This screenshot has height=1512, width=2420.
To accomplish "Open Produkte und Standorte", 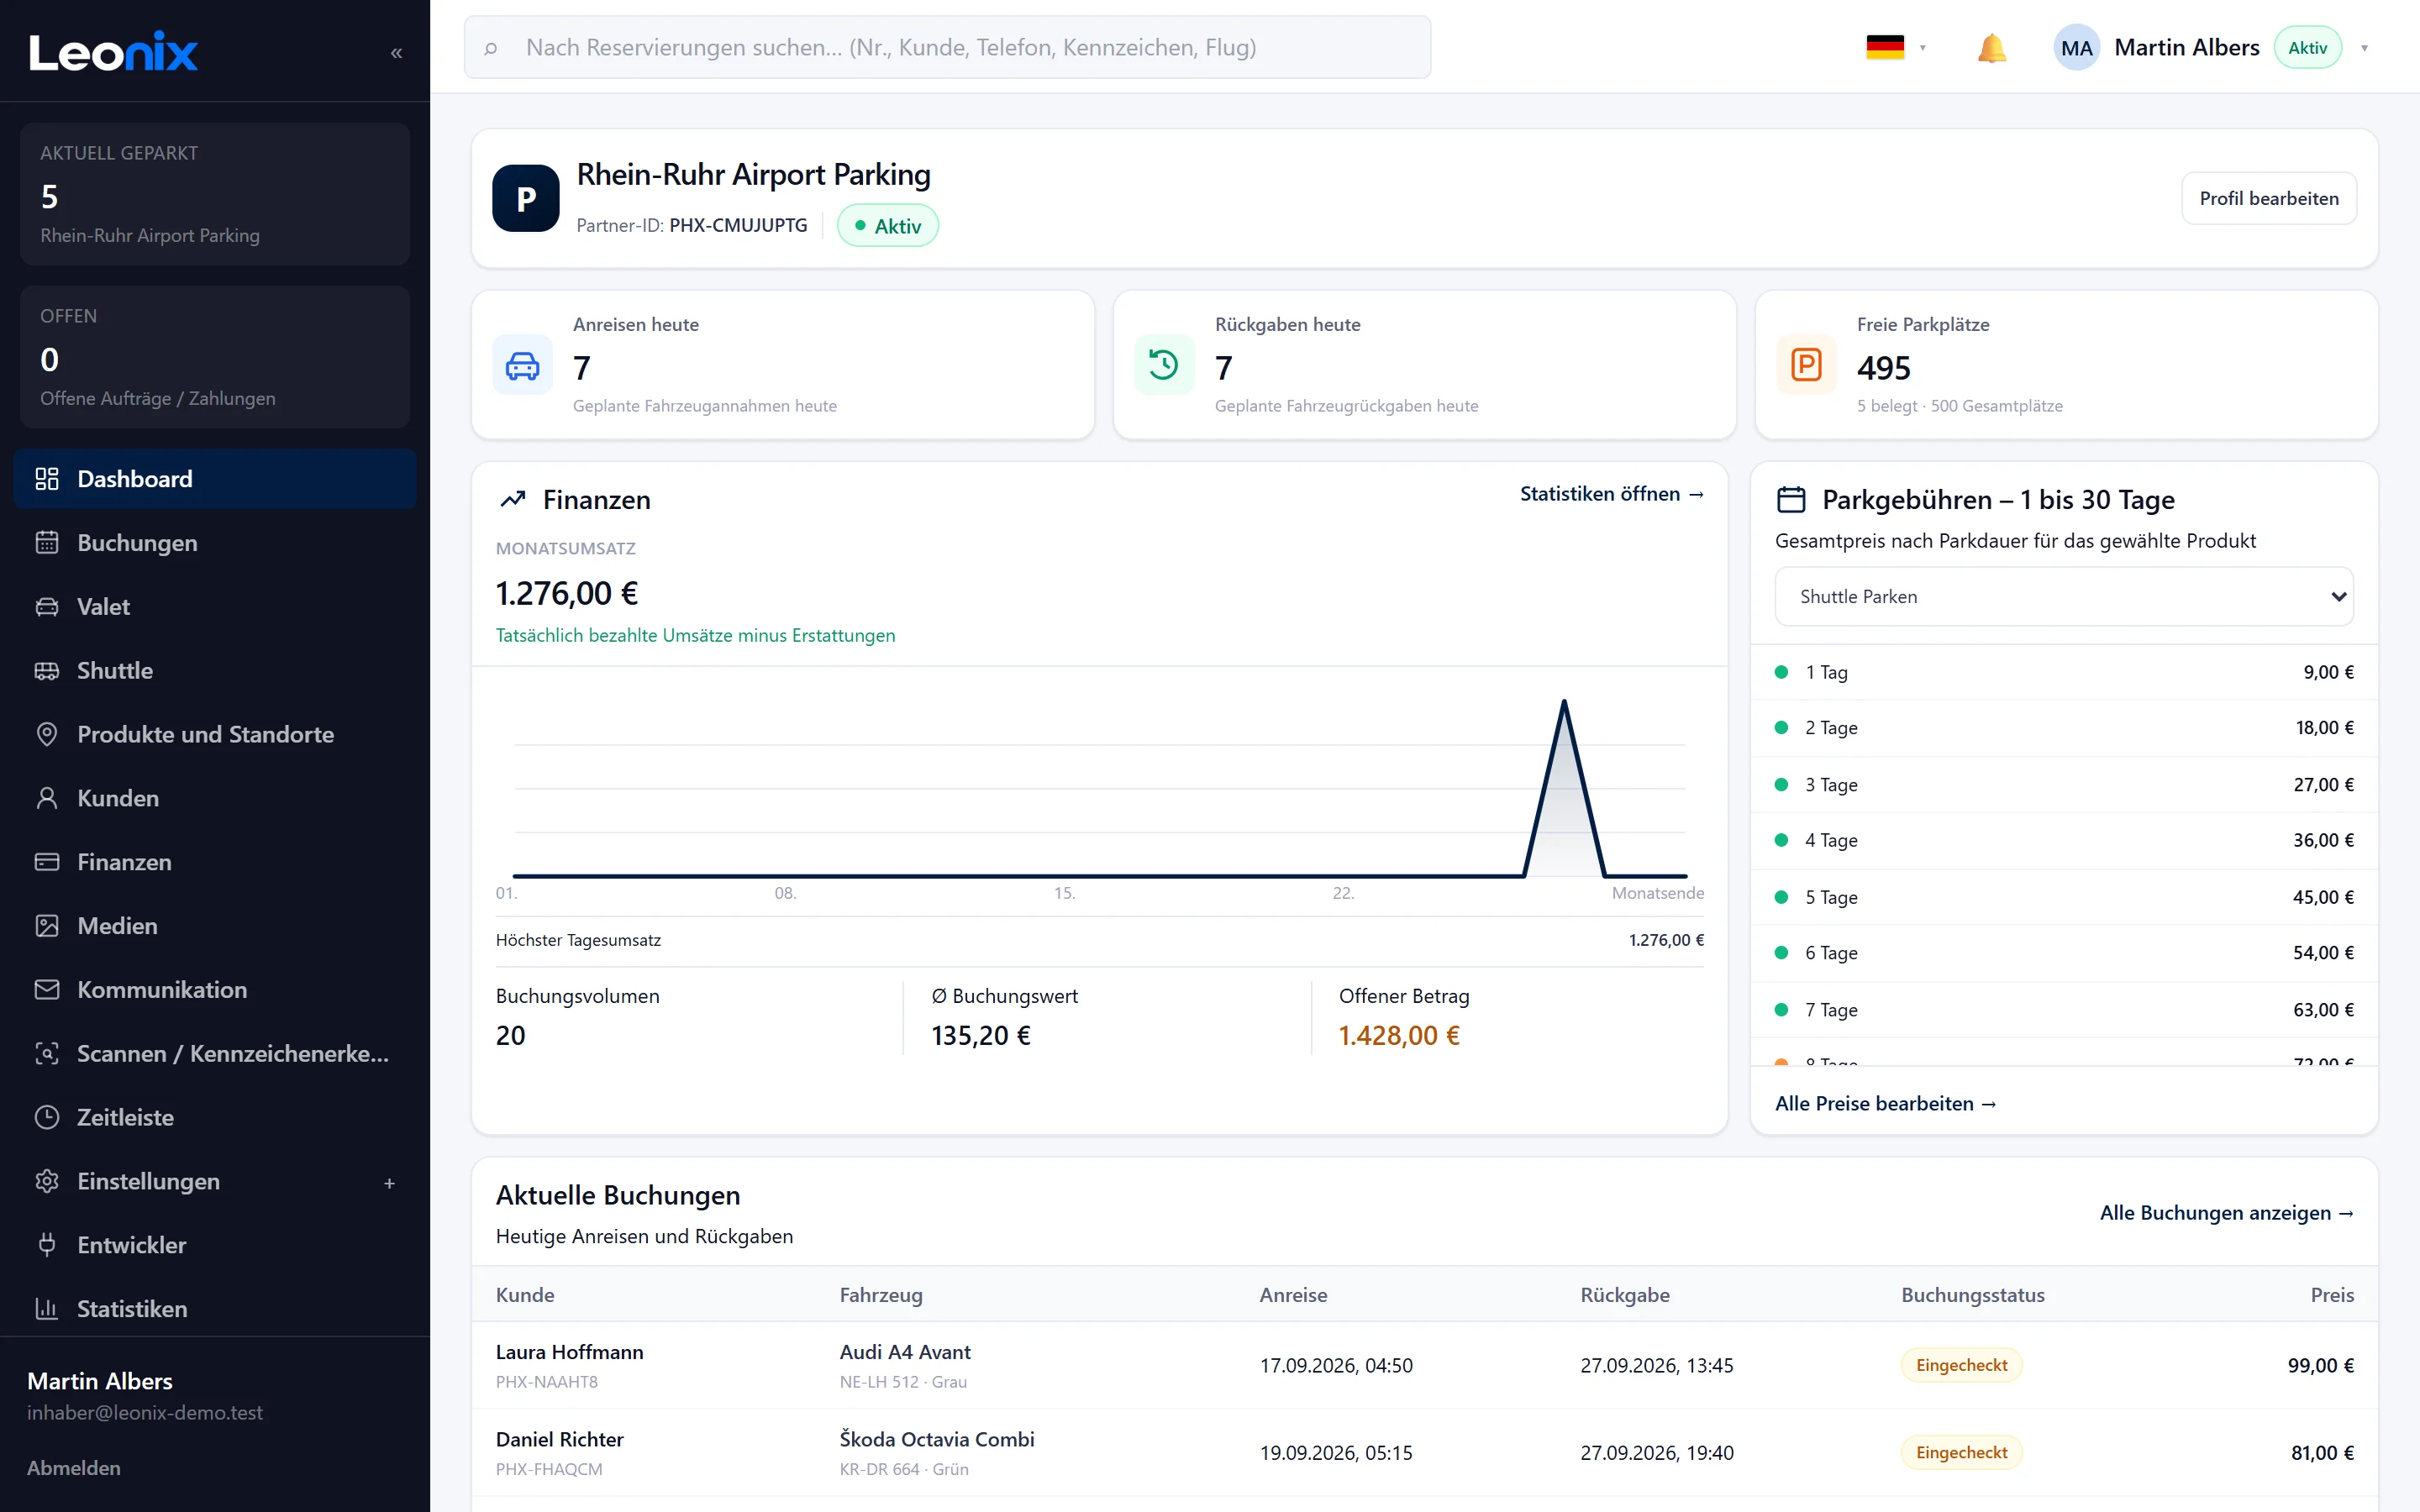I will point(215,734).
